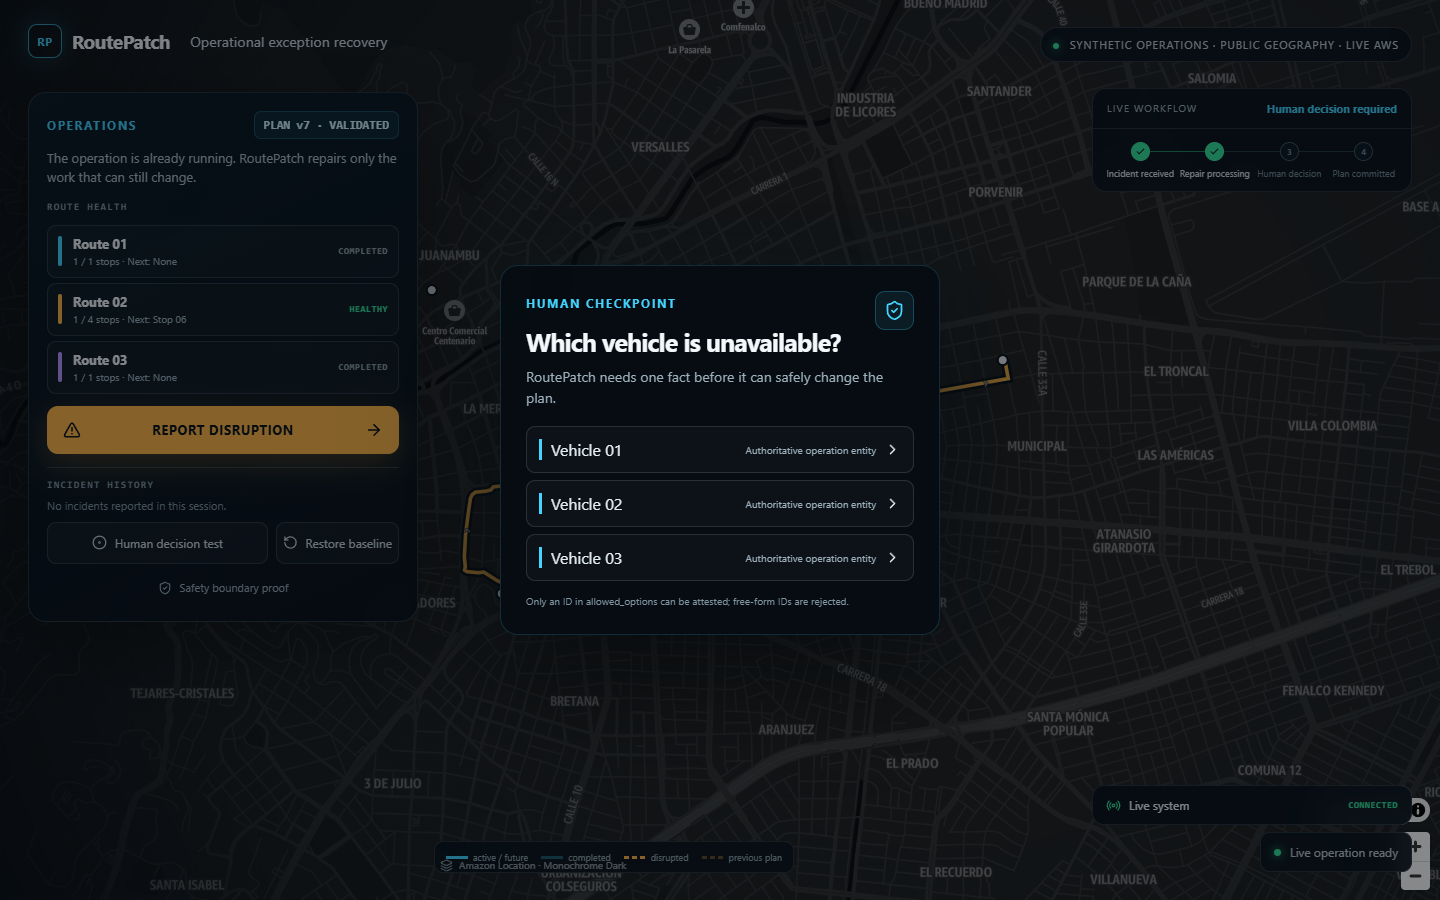Screen dimensions: 1440x900
Task: Click the TEJARES-CRISTALES map label
Action: (182, 693)
